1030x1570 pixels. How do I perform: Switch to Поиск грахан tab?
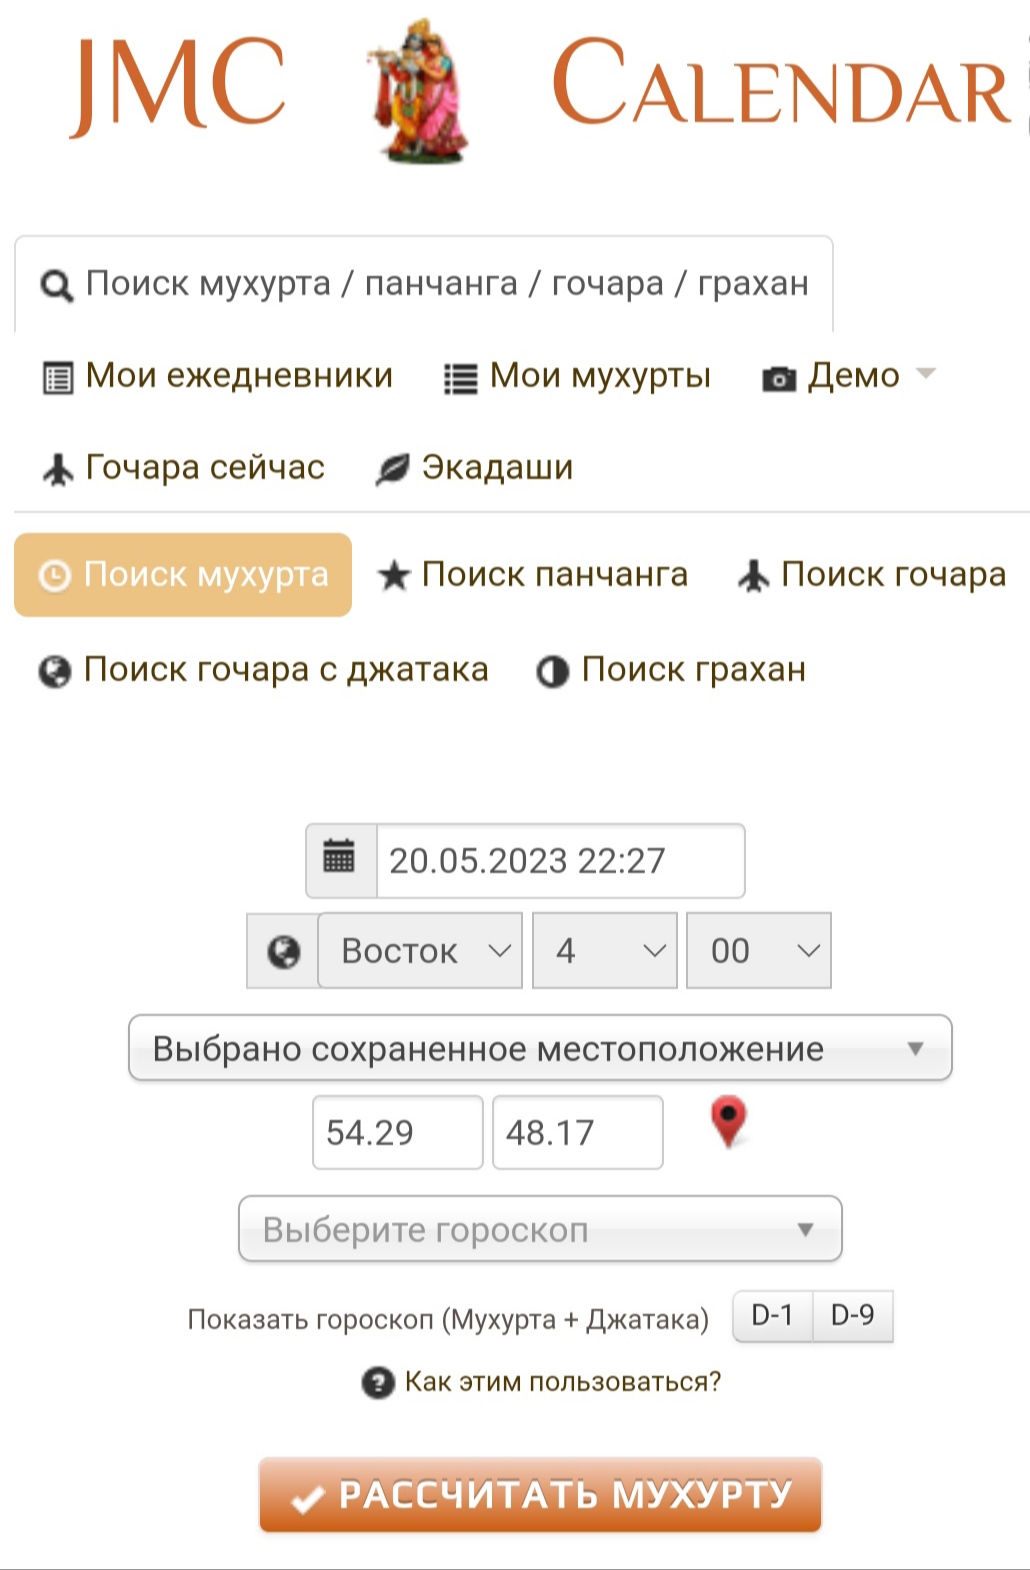pos(671,670)
